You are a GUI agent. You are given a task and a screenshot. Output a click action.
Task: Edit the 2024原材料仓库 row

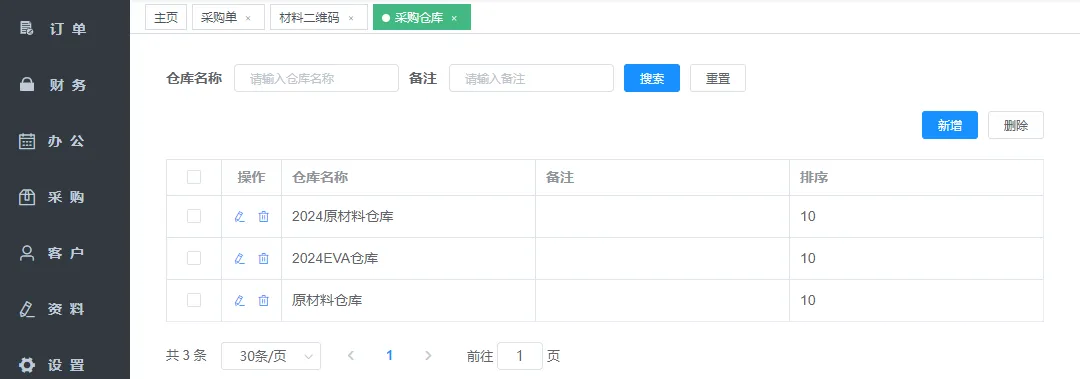[x=240, y=216]
